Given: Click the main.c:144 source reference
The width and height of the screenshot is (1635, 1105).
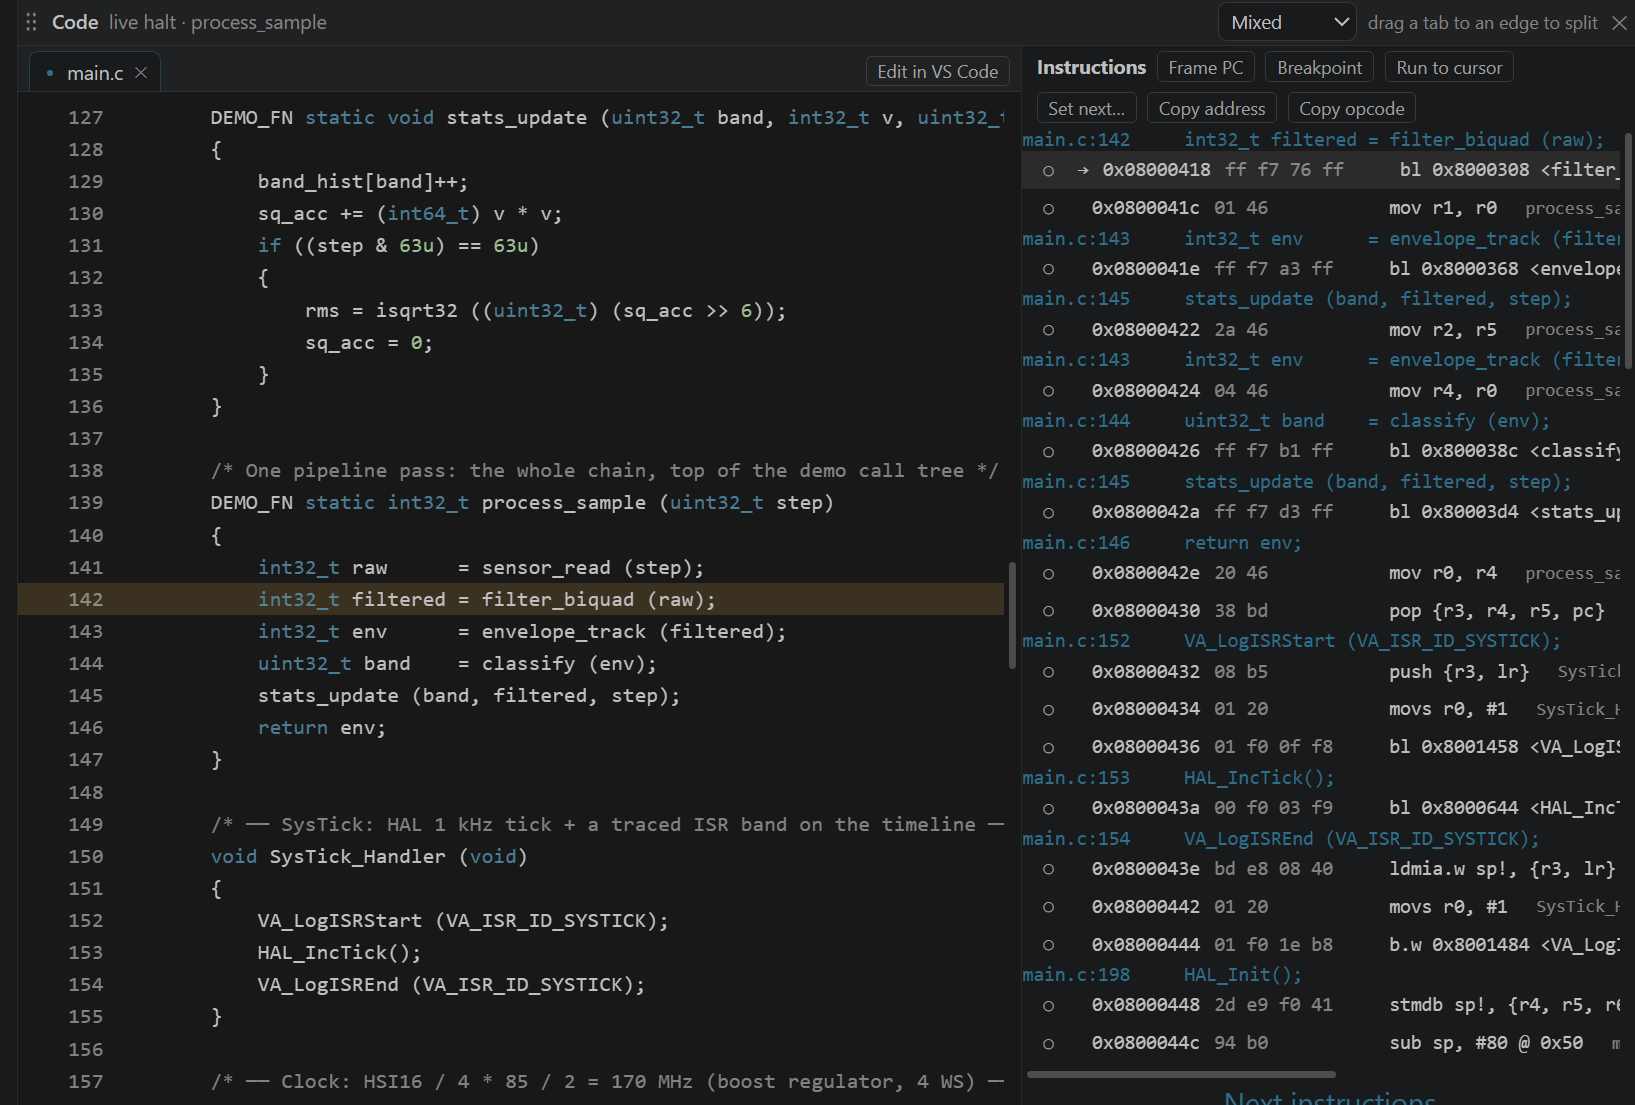Looking at the screenshot, I should pos(1076,421).
